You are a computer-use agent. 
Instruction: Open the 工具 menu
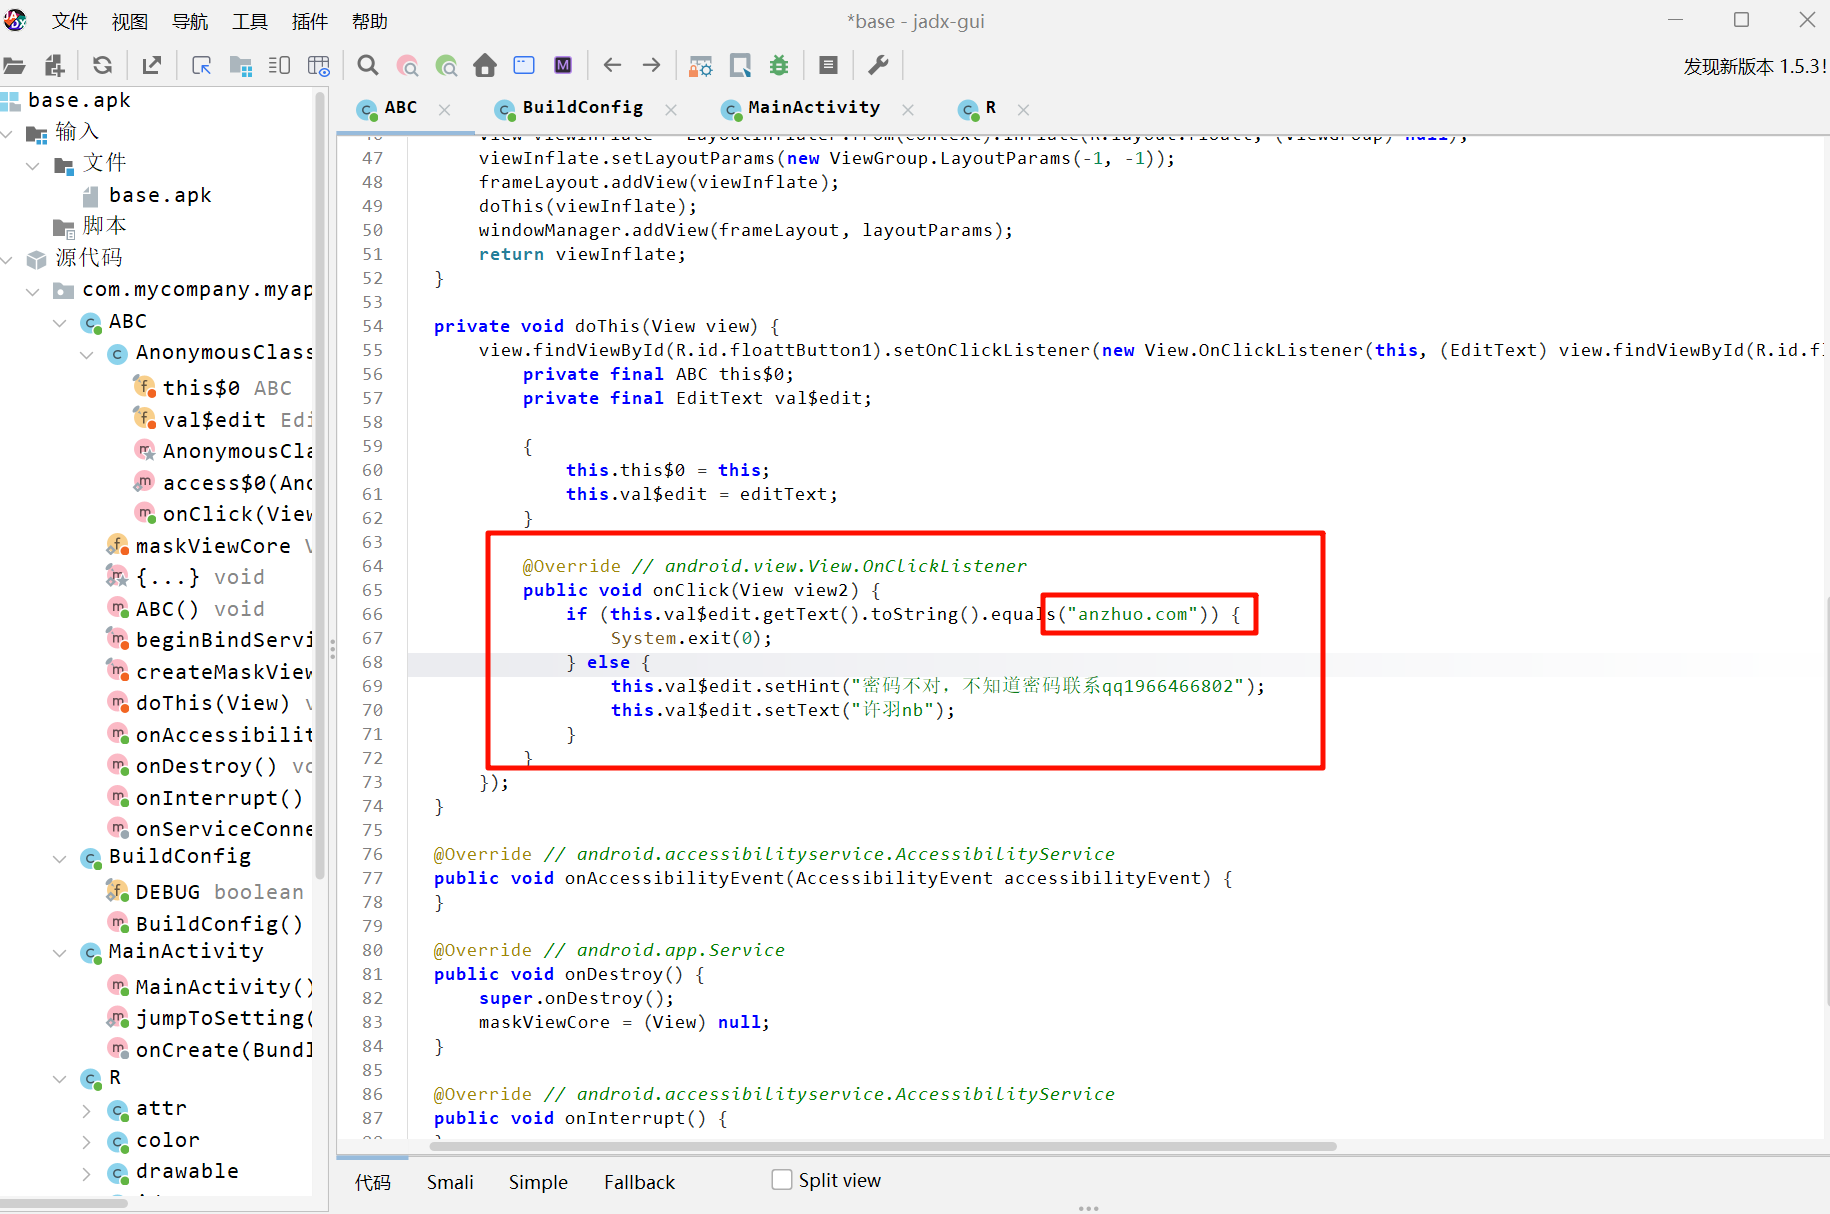[x=249, y=21]
